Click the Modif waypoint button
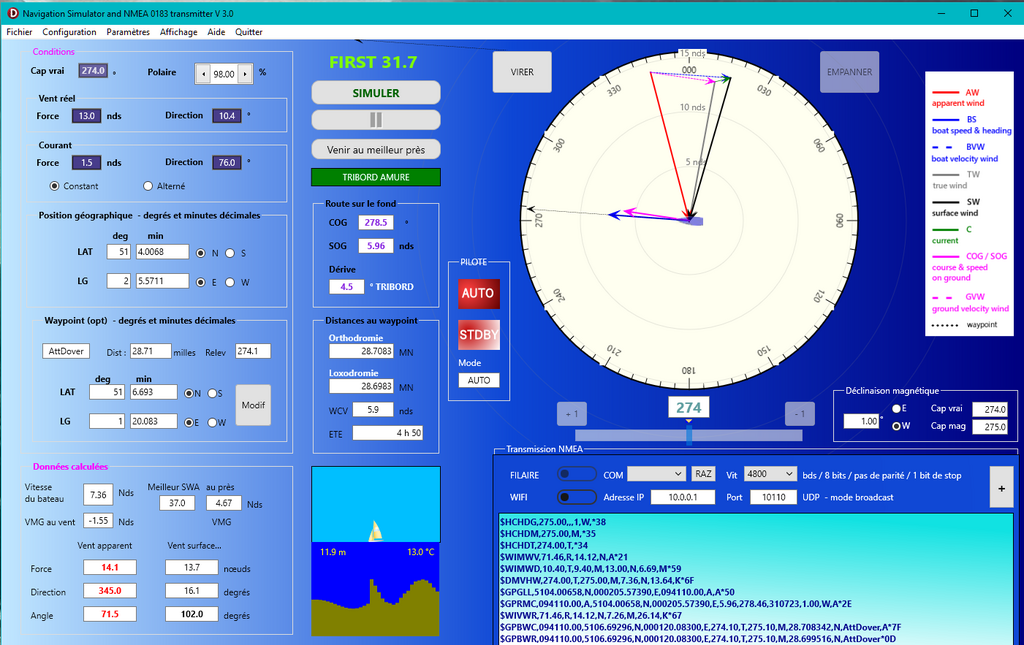1024x645 pixels. click(x=253, y=405)
